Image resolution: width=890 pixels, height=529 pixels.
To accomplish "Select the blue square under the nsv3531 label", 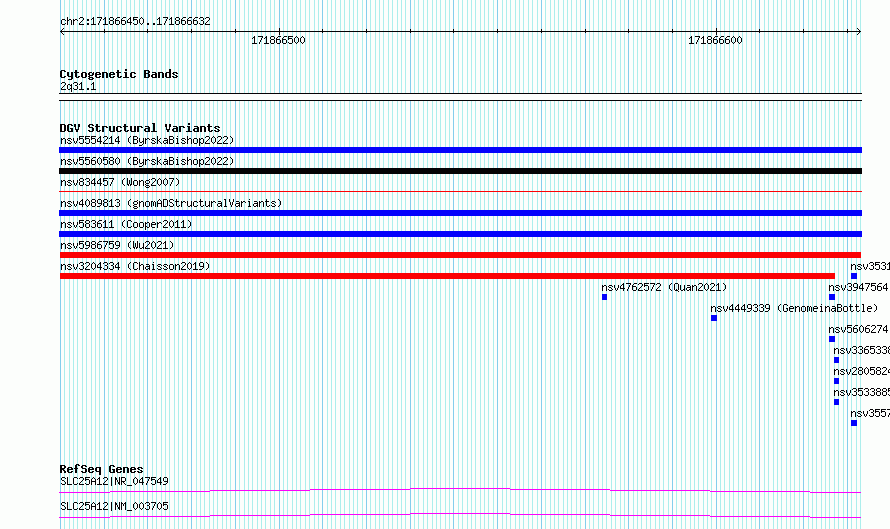I will (x=854, y=276).
